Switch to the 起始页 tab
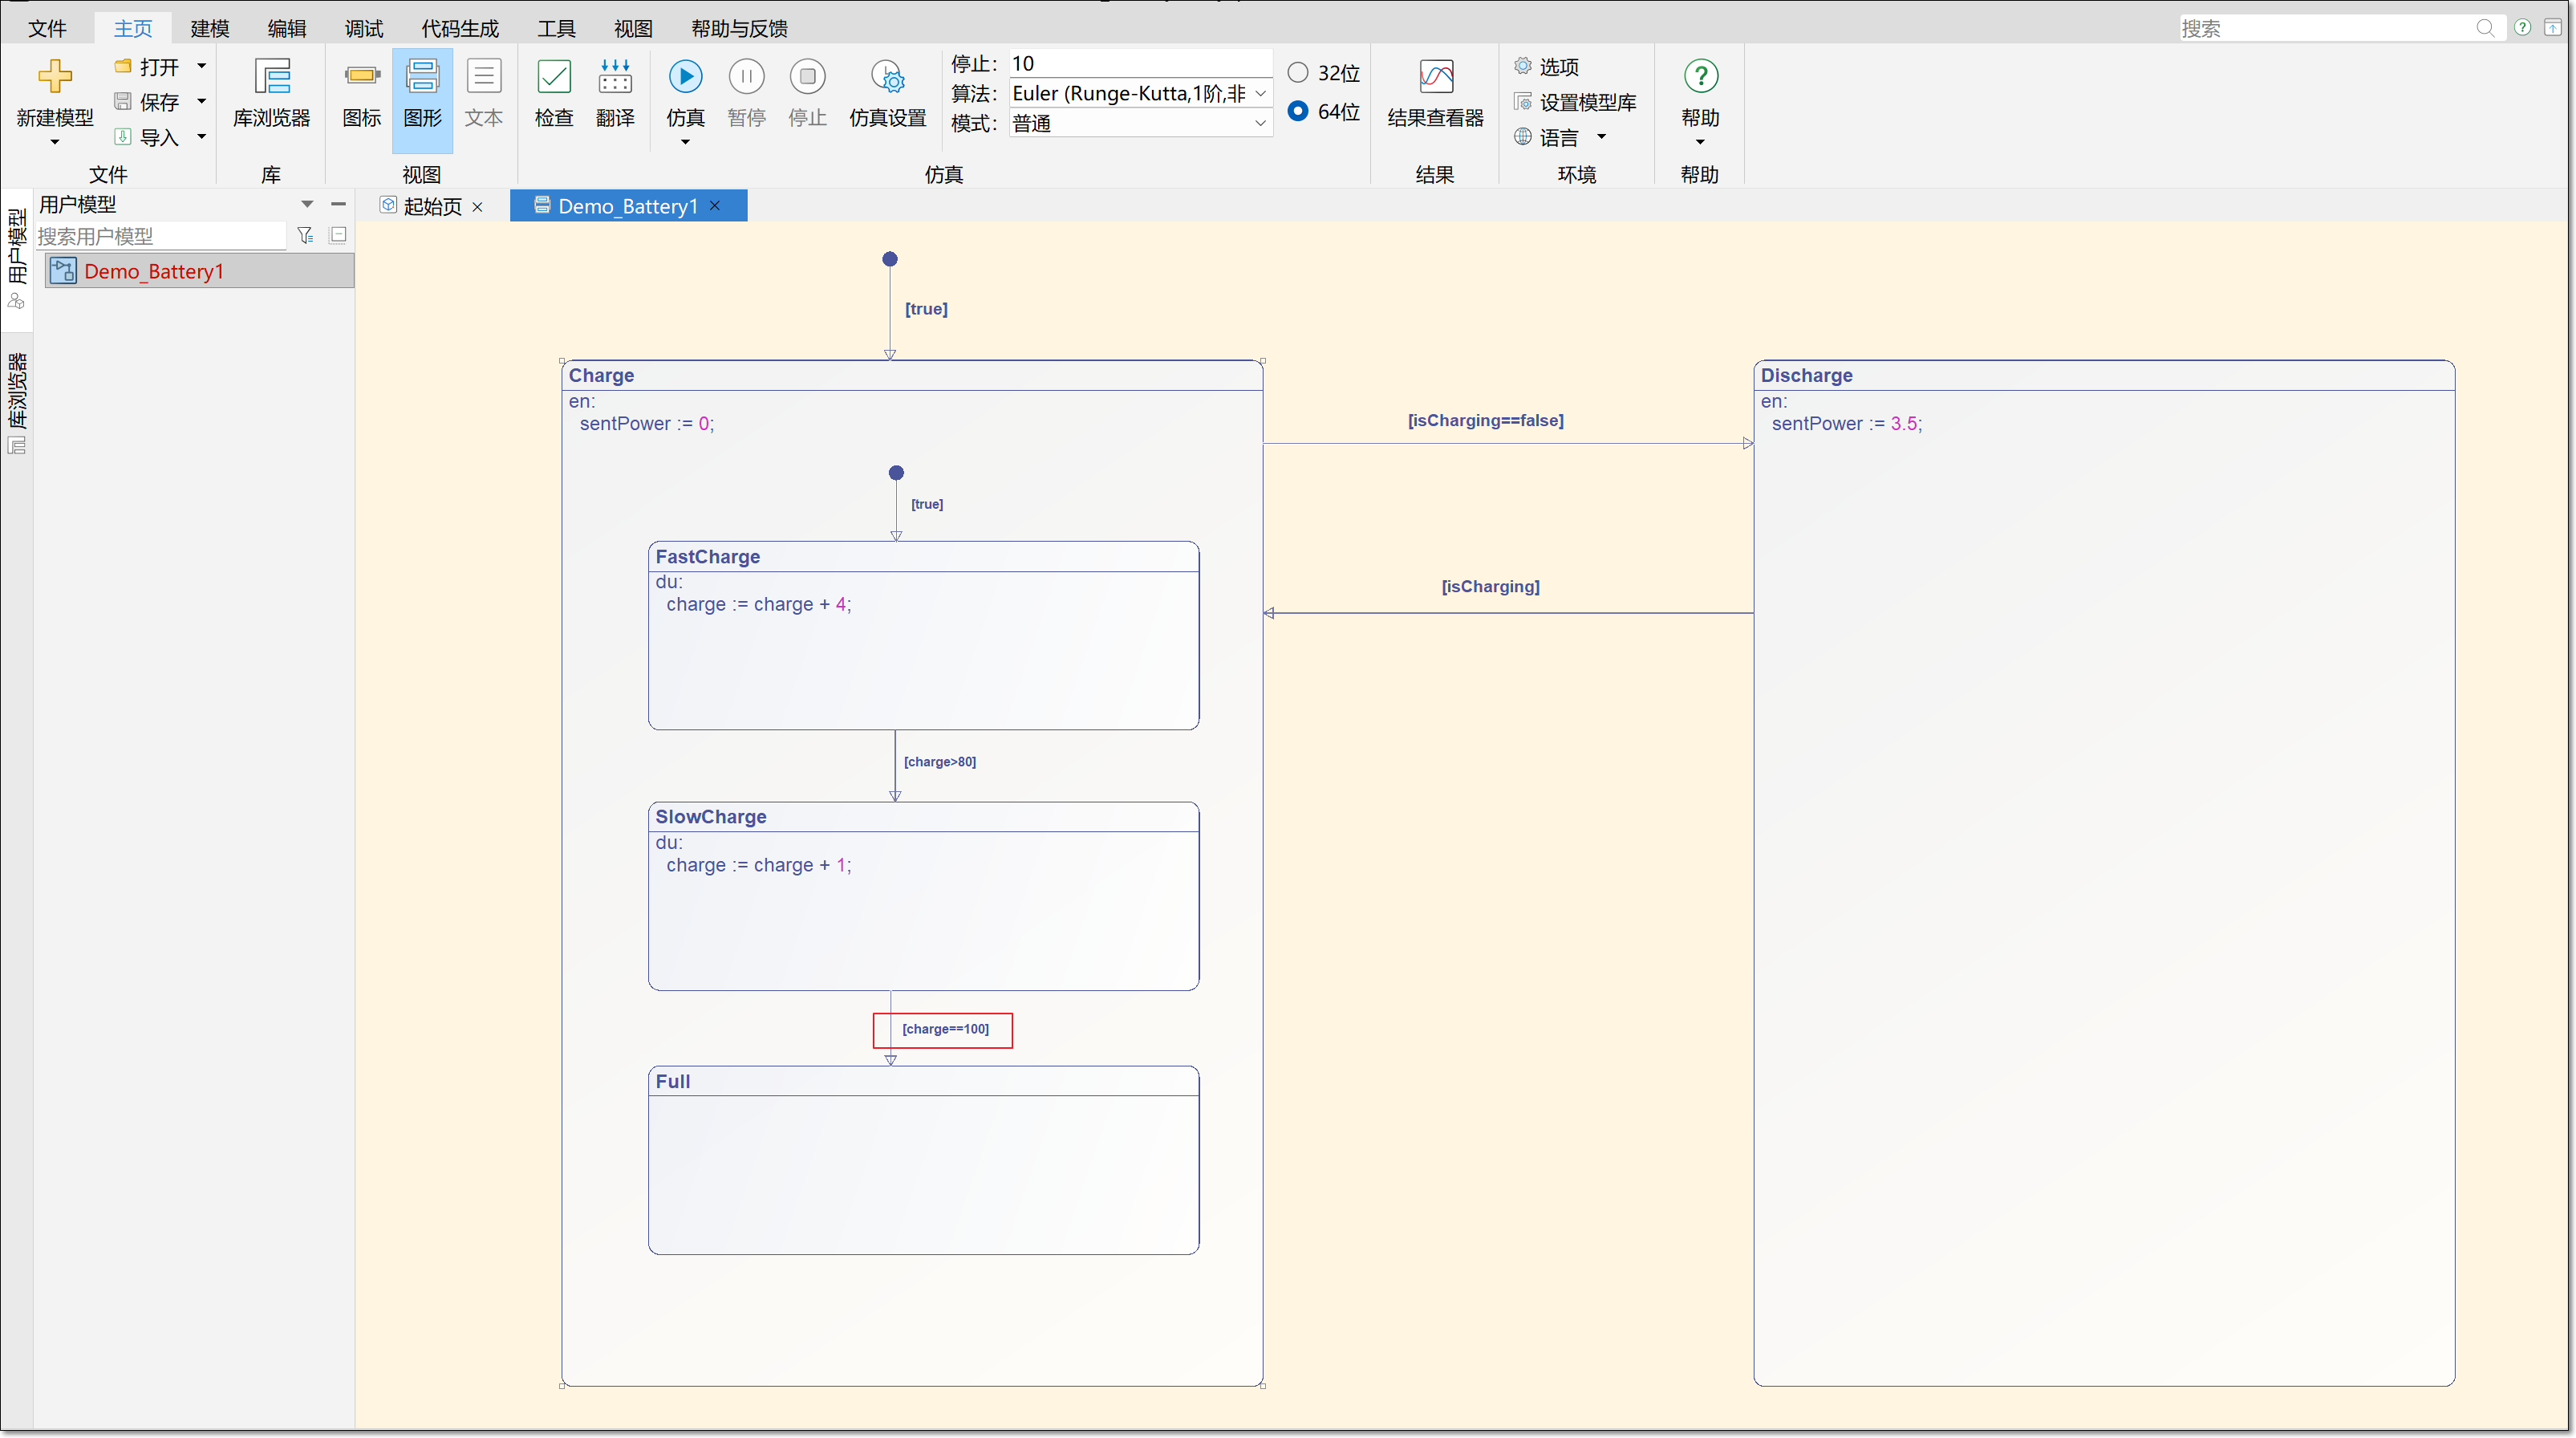2576x1438 pixels. [432, 206]
